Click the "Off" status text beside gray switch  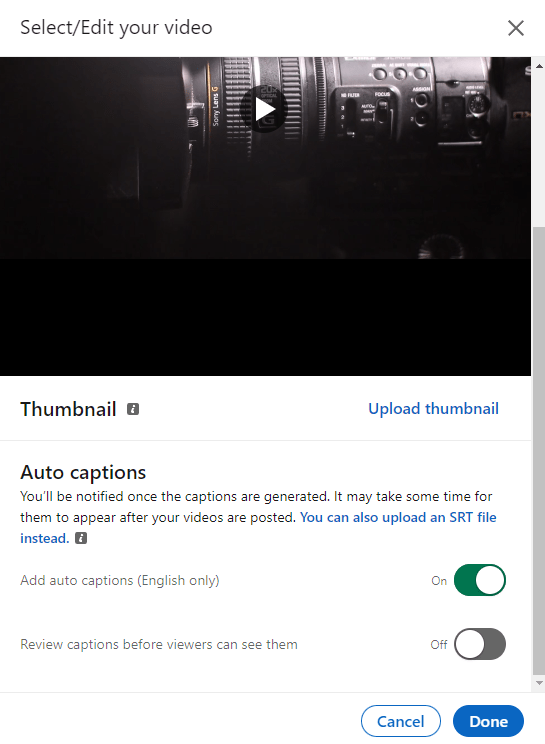point(439,644)
